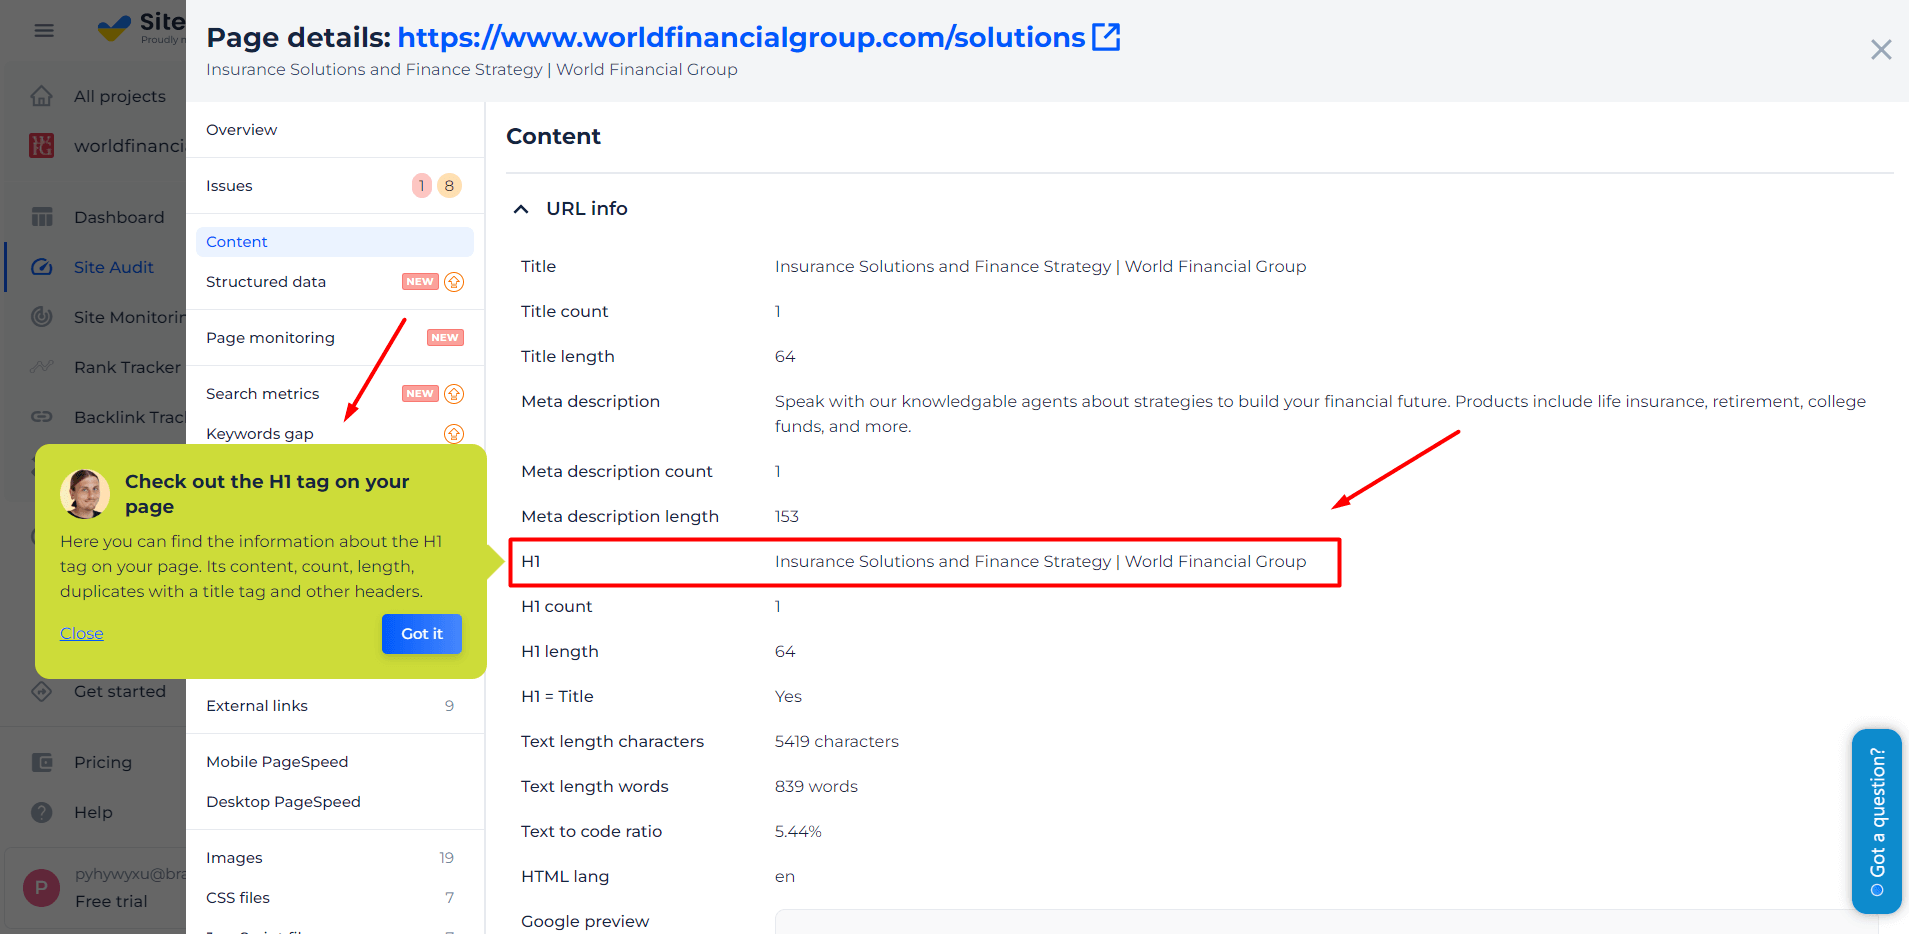Open the CSS files tab
Viewport: 1909px width, 934px height.
point(238,898)
